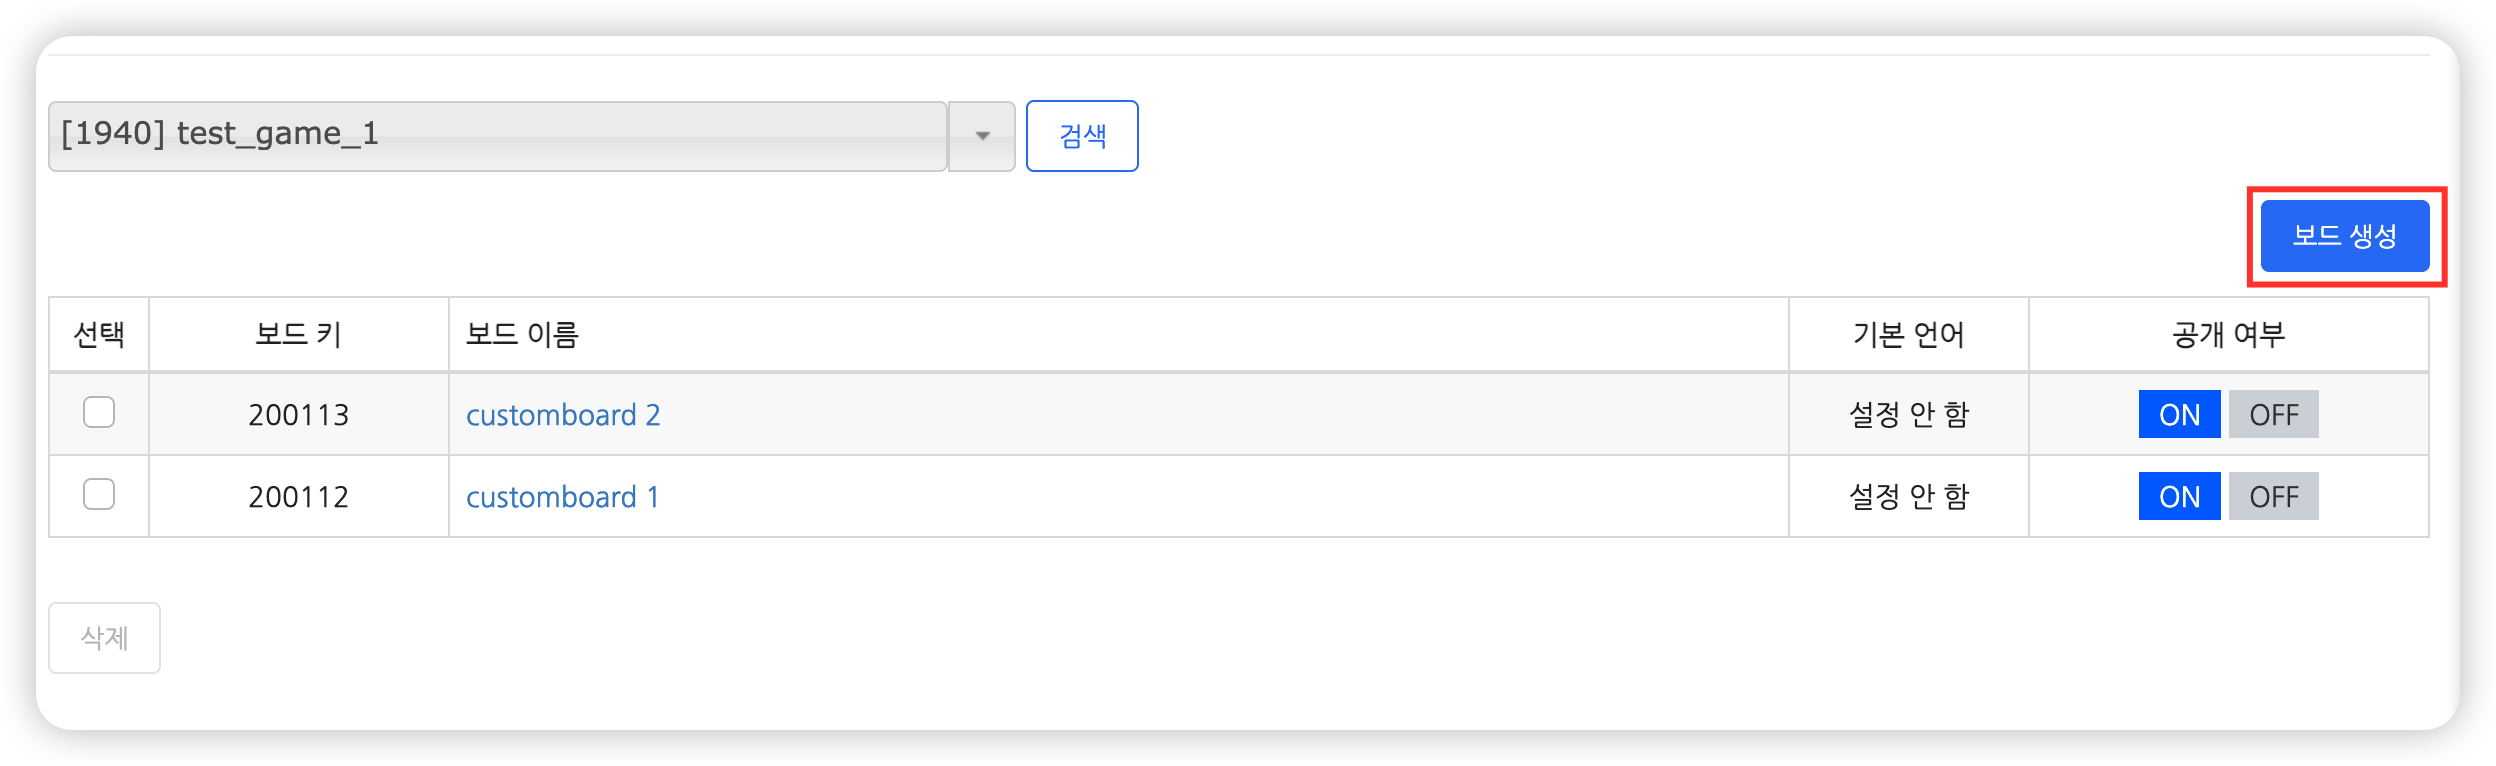Open the [1940] test_game_1 game selector
This screenshot has height=766, width=2496.
click(x=497, y=136)
